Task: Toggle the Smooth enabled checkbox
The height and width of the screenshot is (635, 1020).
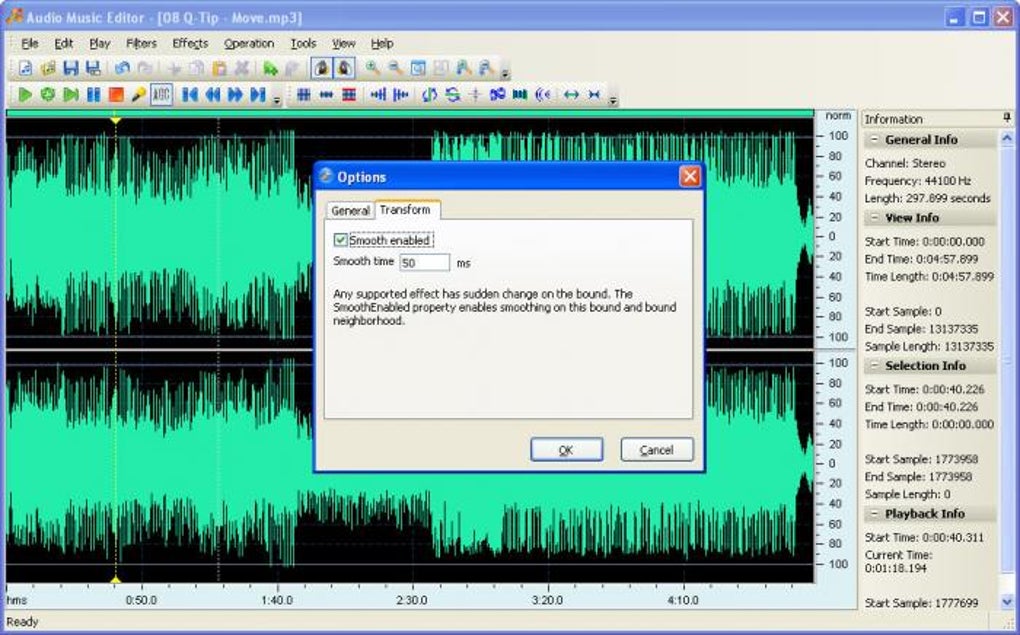Action: tap(340, 240)
